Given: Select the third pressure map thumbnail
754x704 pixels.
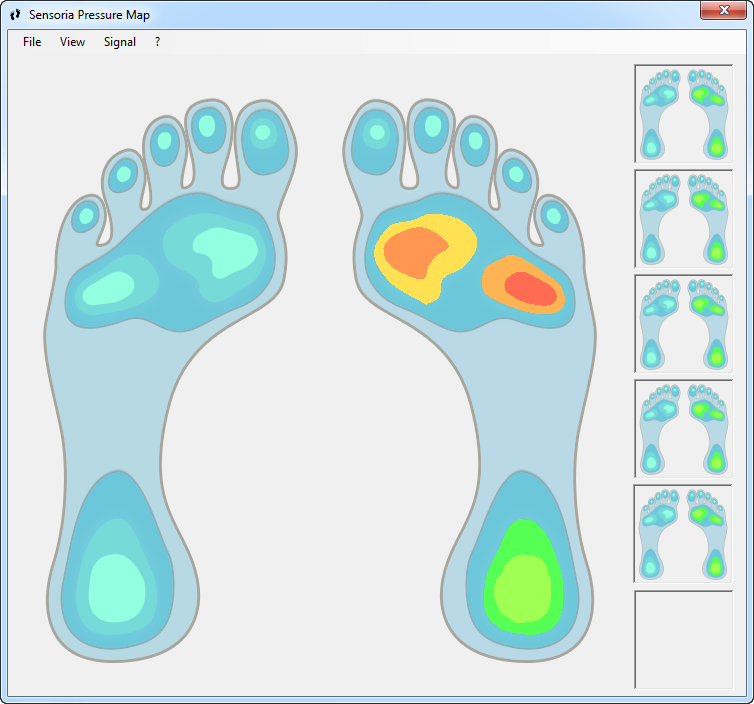Looking at the screenshot, I should pos(683,324).
